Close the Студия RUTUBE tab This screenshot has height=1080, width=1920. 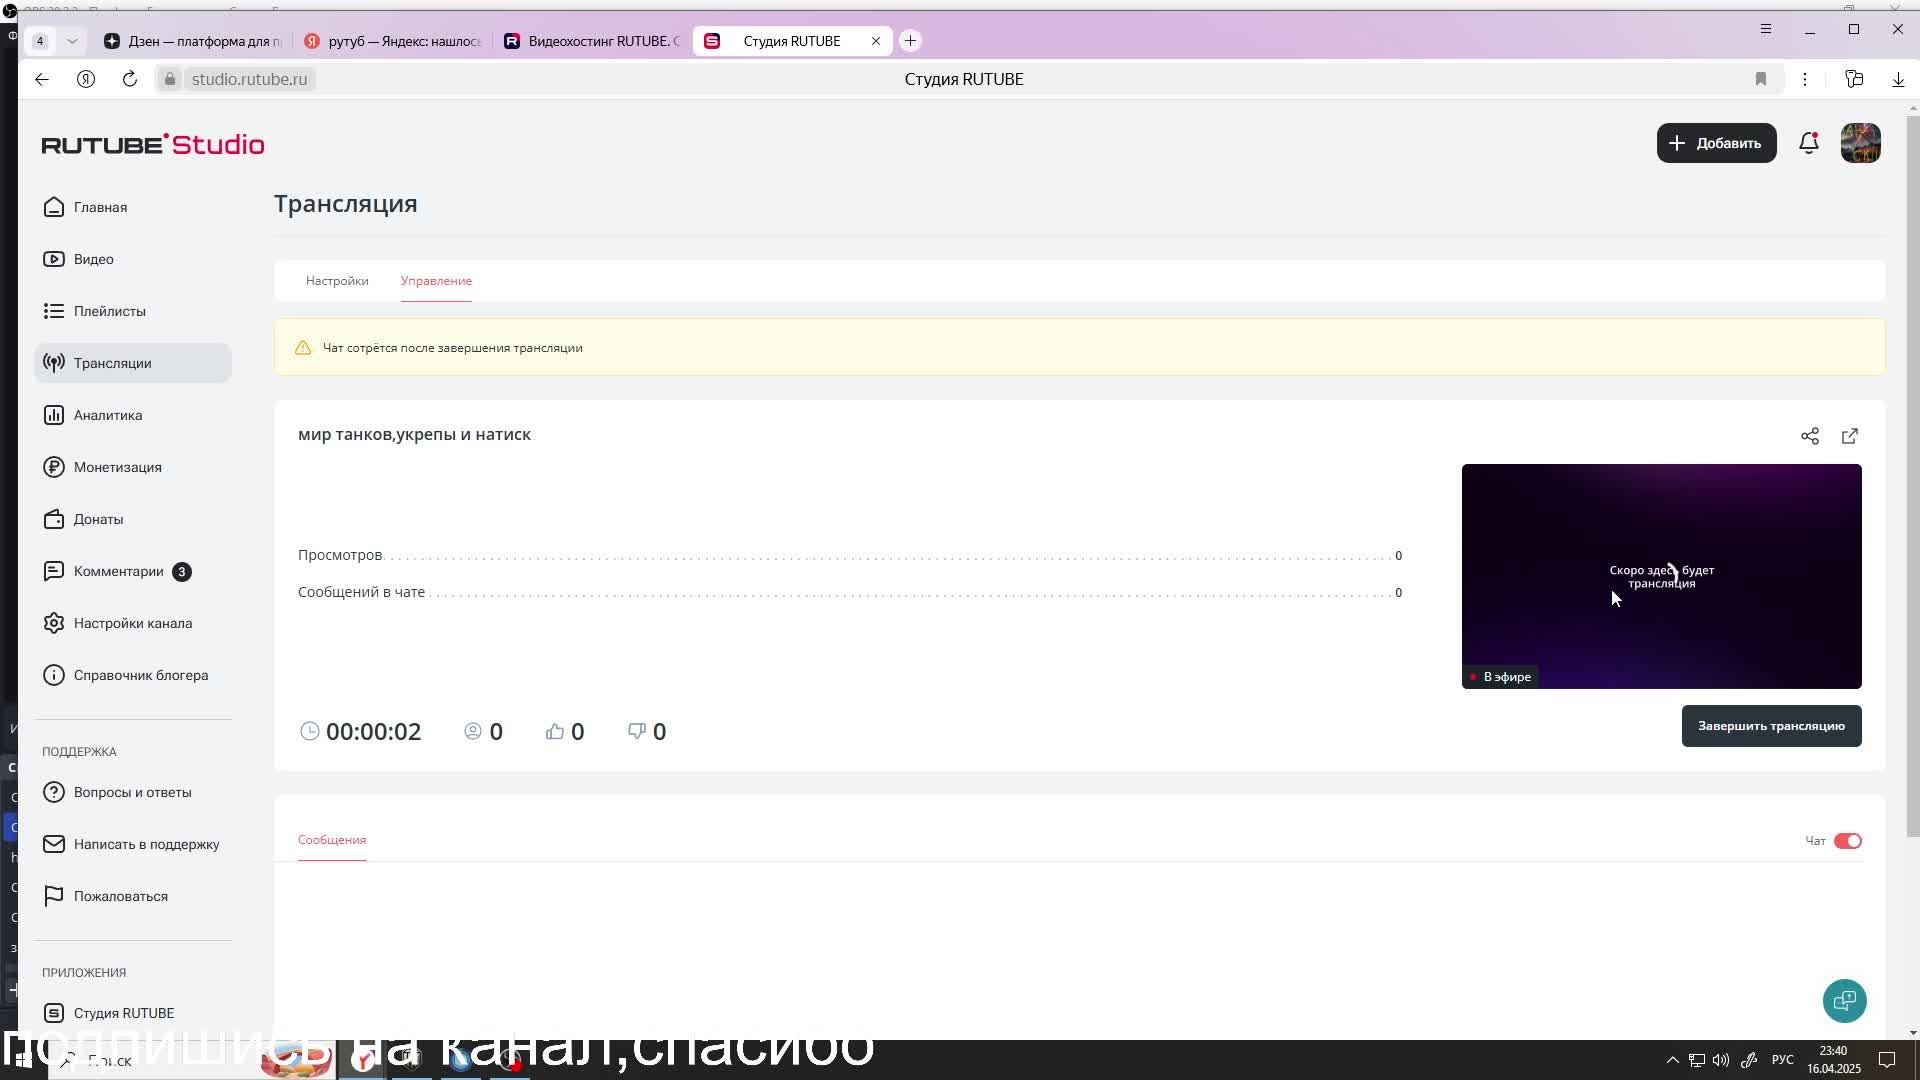pos(876,41)
